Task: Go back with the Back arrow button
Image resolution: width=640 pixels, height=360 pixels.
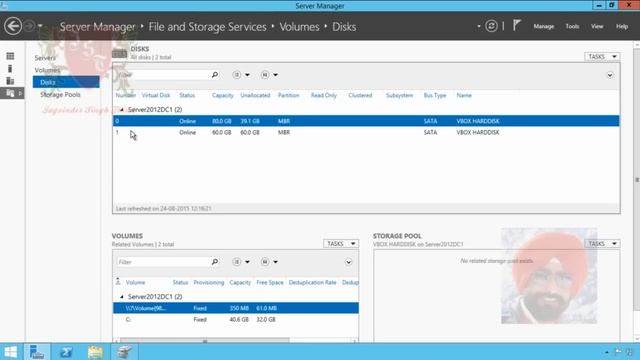Action: point(13,27)
